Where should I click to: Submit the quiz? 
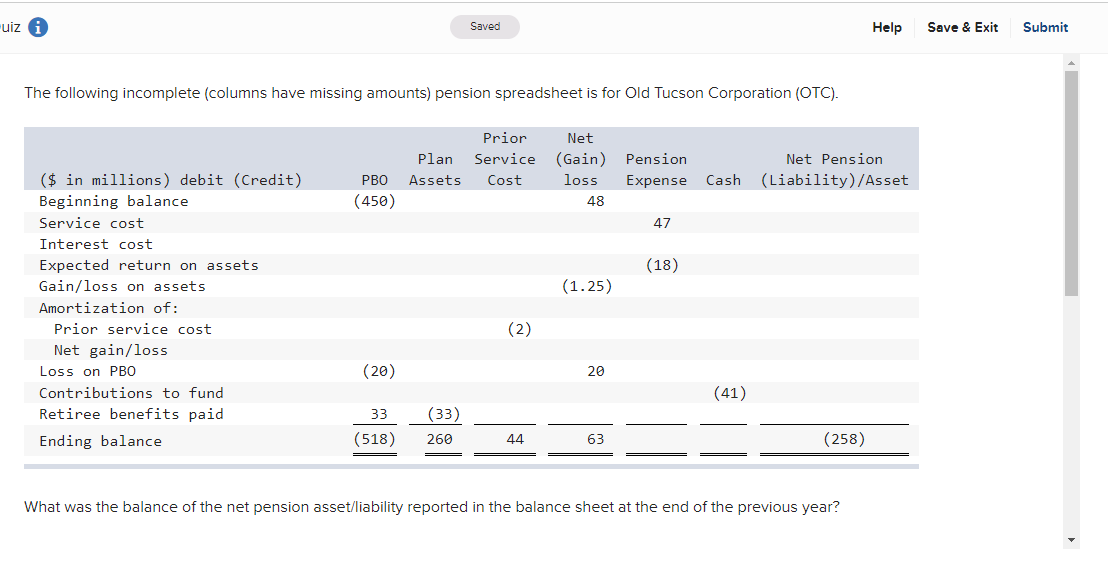coord(1045,28)
